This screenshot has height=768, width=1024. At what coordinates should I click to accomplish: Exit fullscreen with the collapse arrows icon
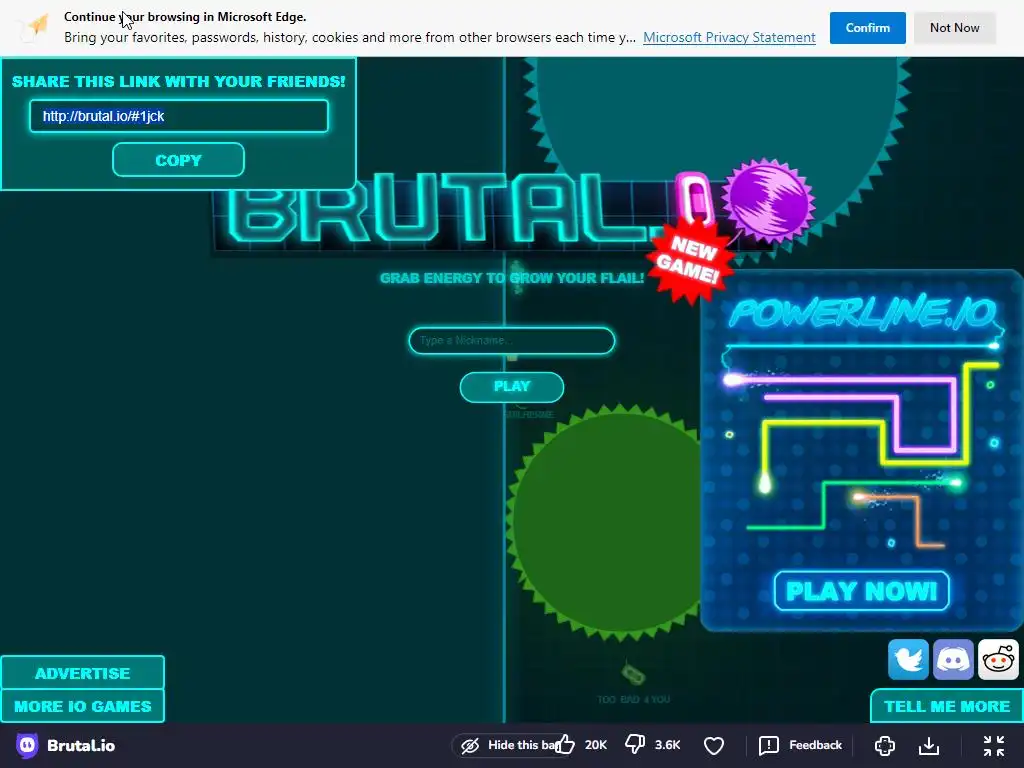[x=993, y=745]
